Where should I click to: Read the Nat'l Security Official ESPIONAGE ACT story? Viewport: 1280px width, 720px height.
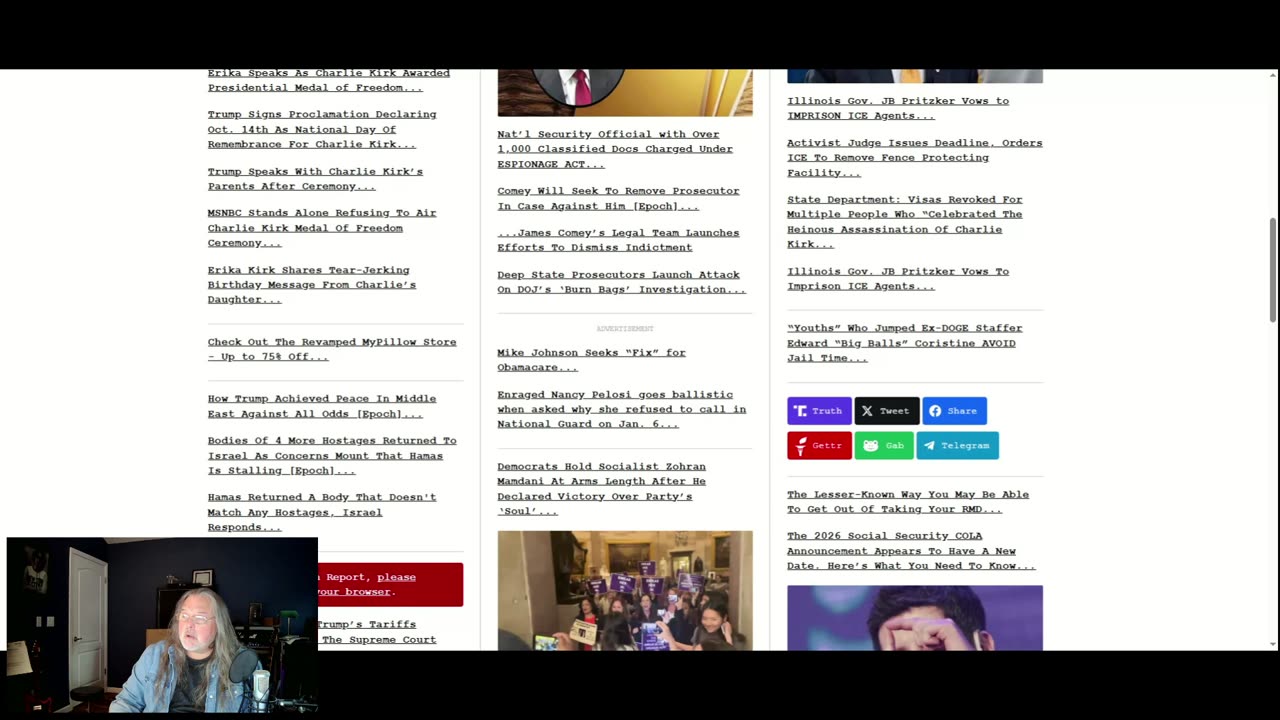(614, 149)
